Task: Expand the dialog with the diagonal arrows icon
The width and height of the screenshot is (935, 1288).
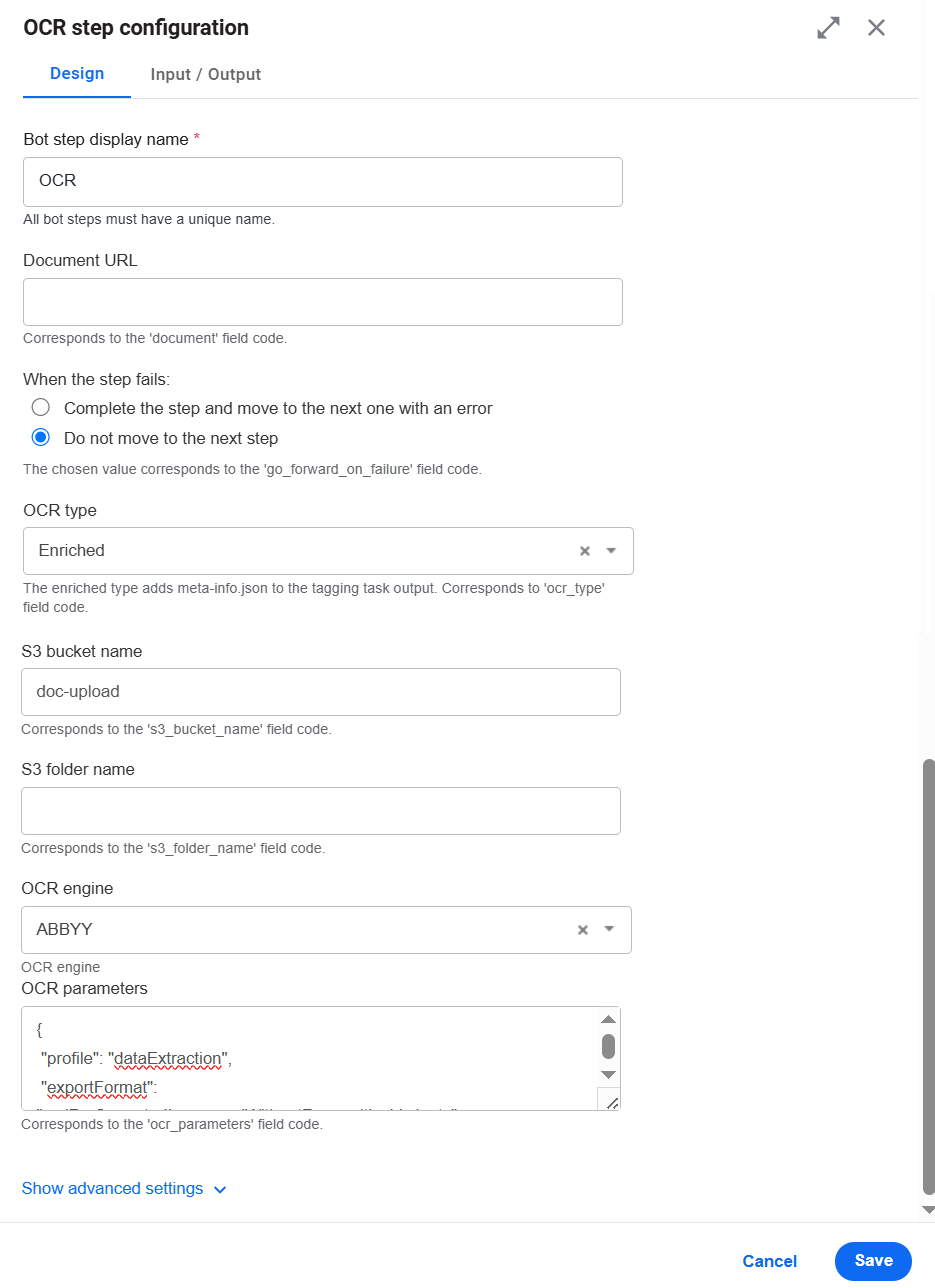Action: click(828, 28)
